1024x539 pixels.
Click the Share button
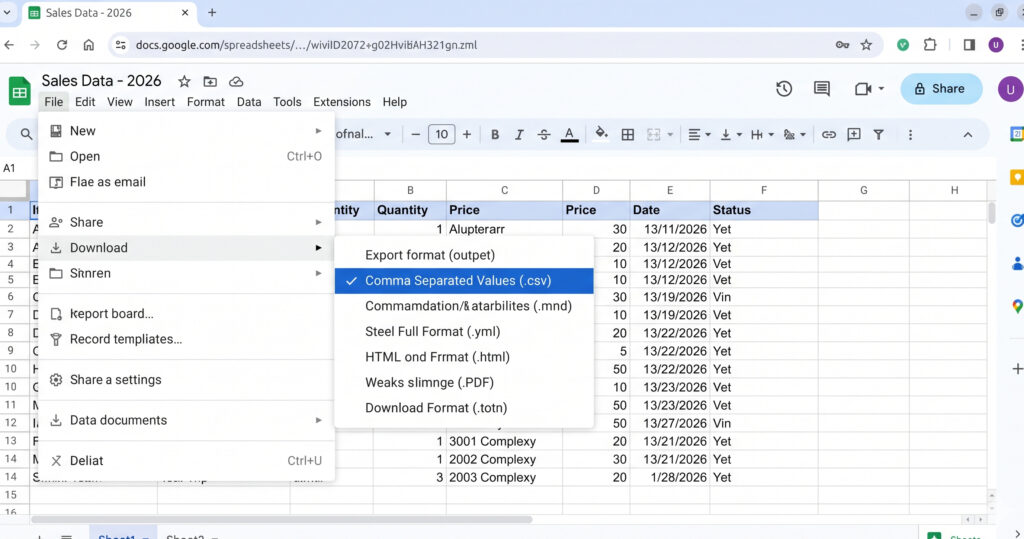click(941, 89)
